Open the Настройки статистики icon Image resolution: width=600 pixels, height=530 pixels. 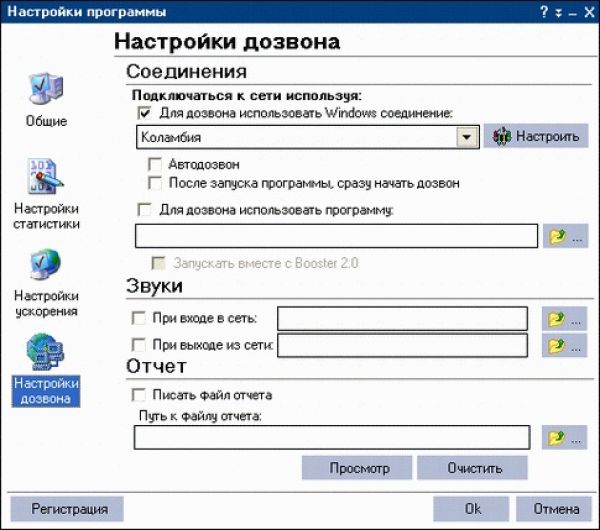click(45, 176)
